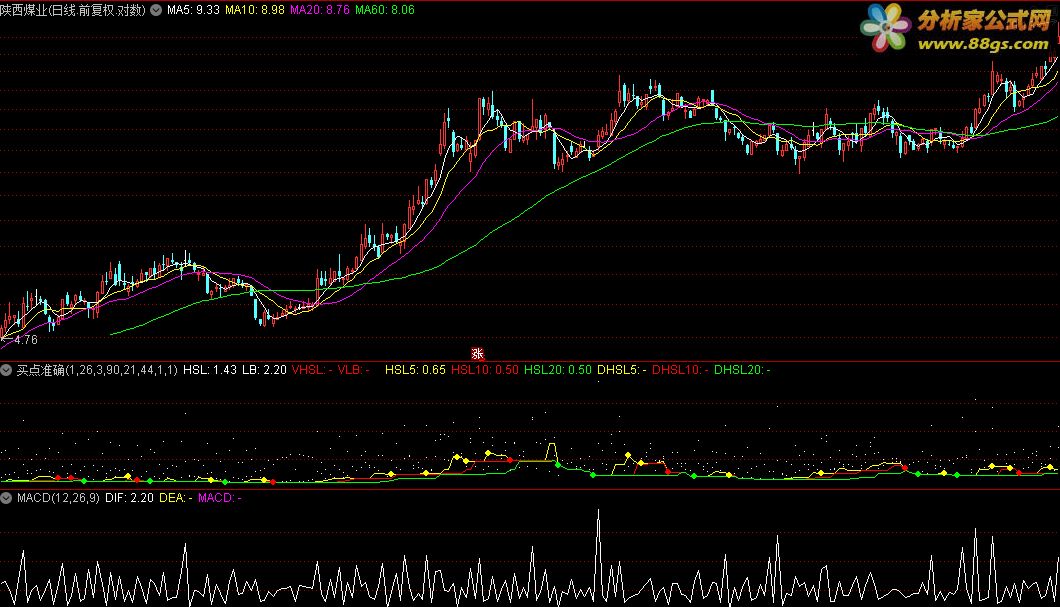
Task: Click the HSL10: 0.50 value
Action: pos(485,370)
